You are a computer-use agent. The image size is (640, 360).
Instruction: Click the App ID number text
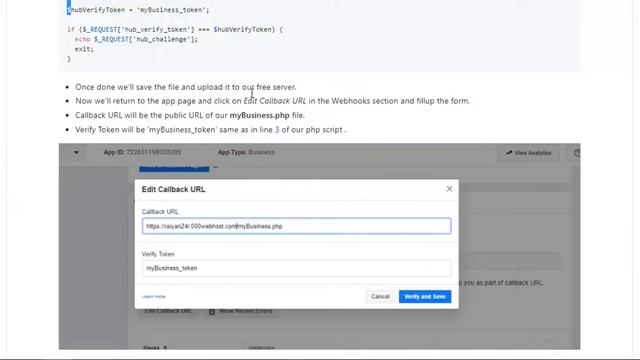(x=153, y=152)
